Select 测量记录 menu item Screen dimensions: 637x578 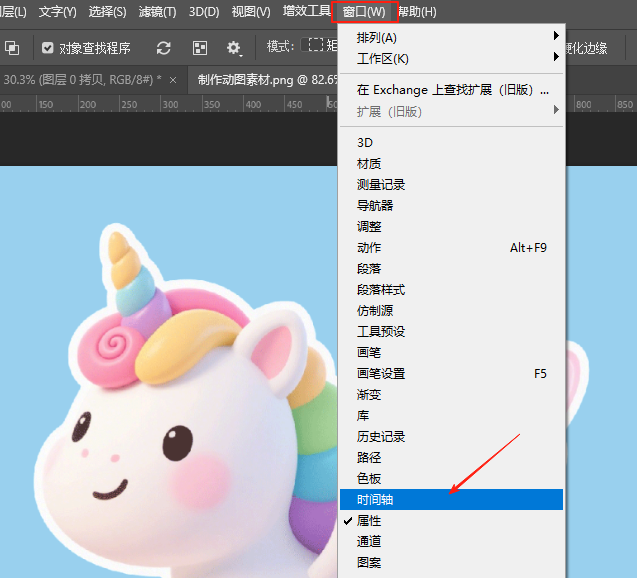click(x=451, y=185)
